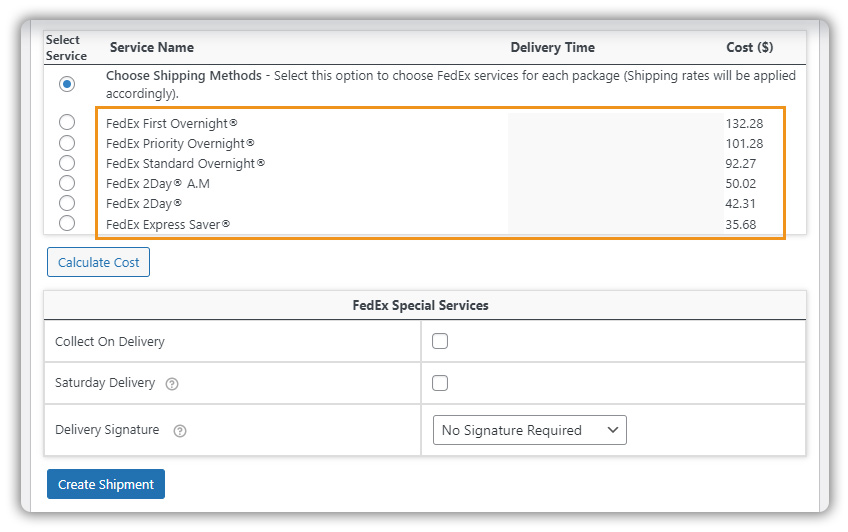Click the Choose Shipping Methods description text
The image size is (848, 532).
[450, 84]
